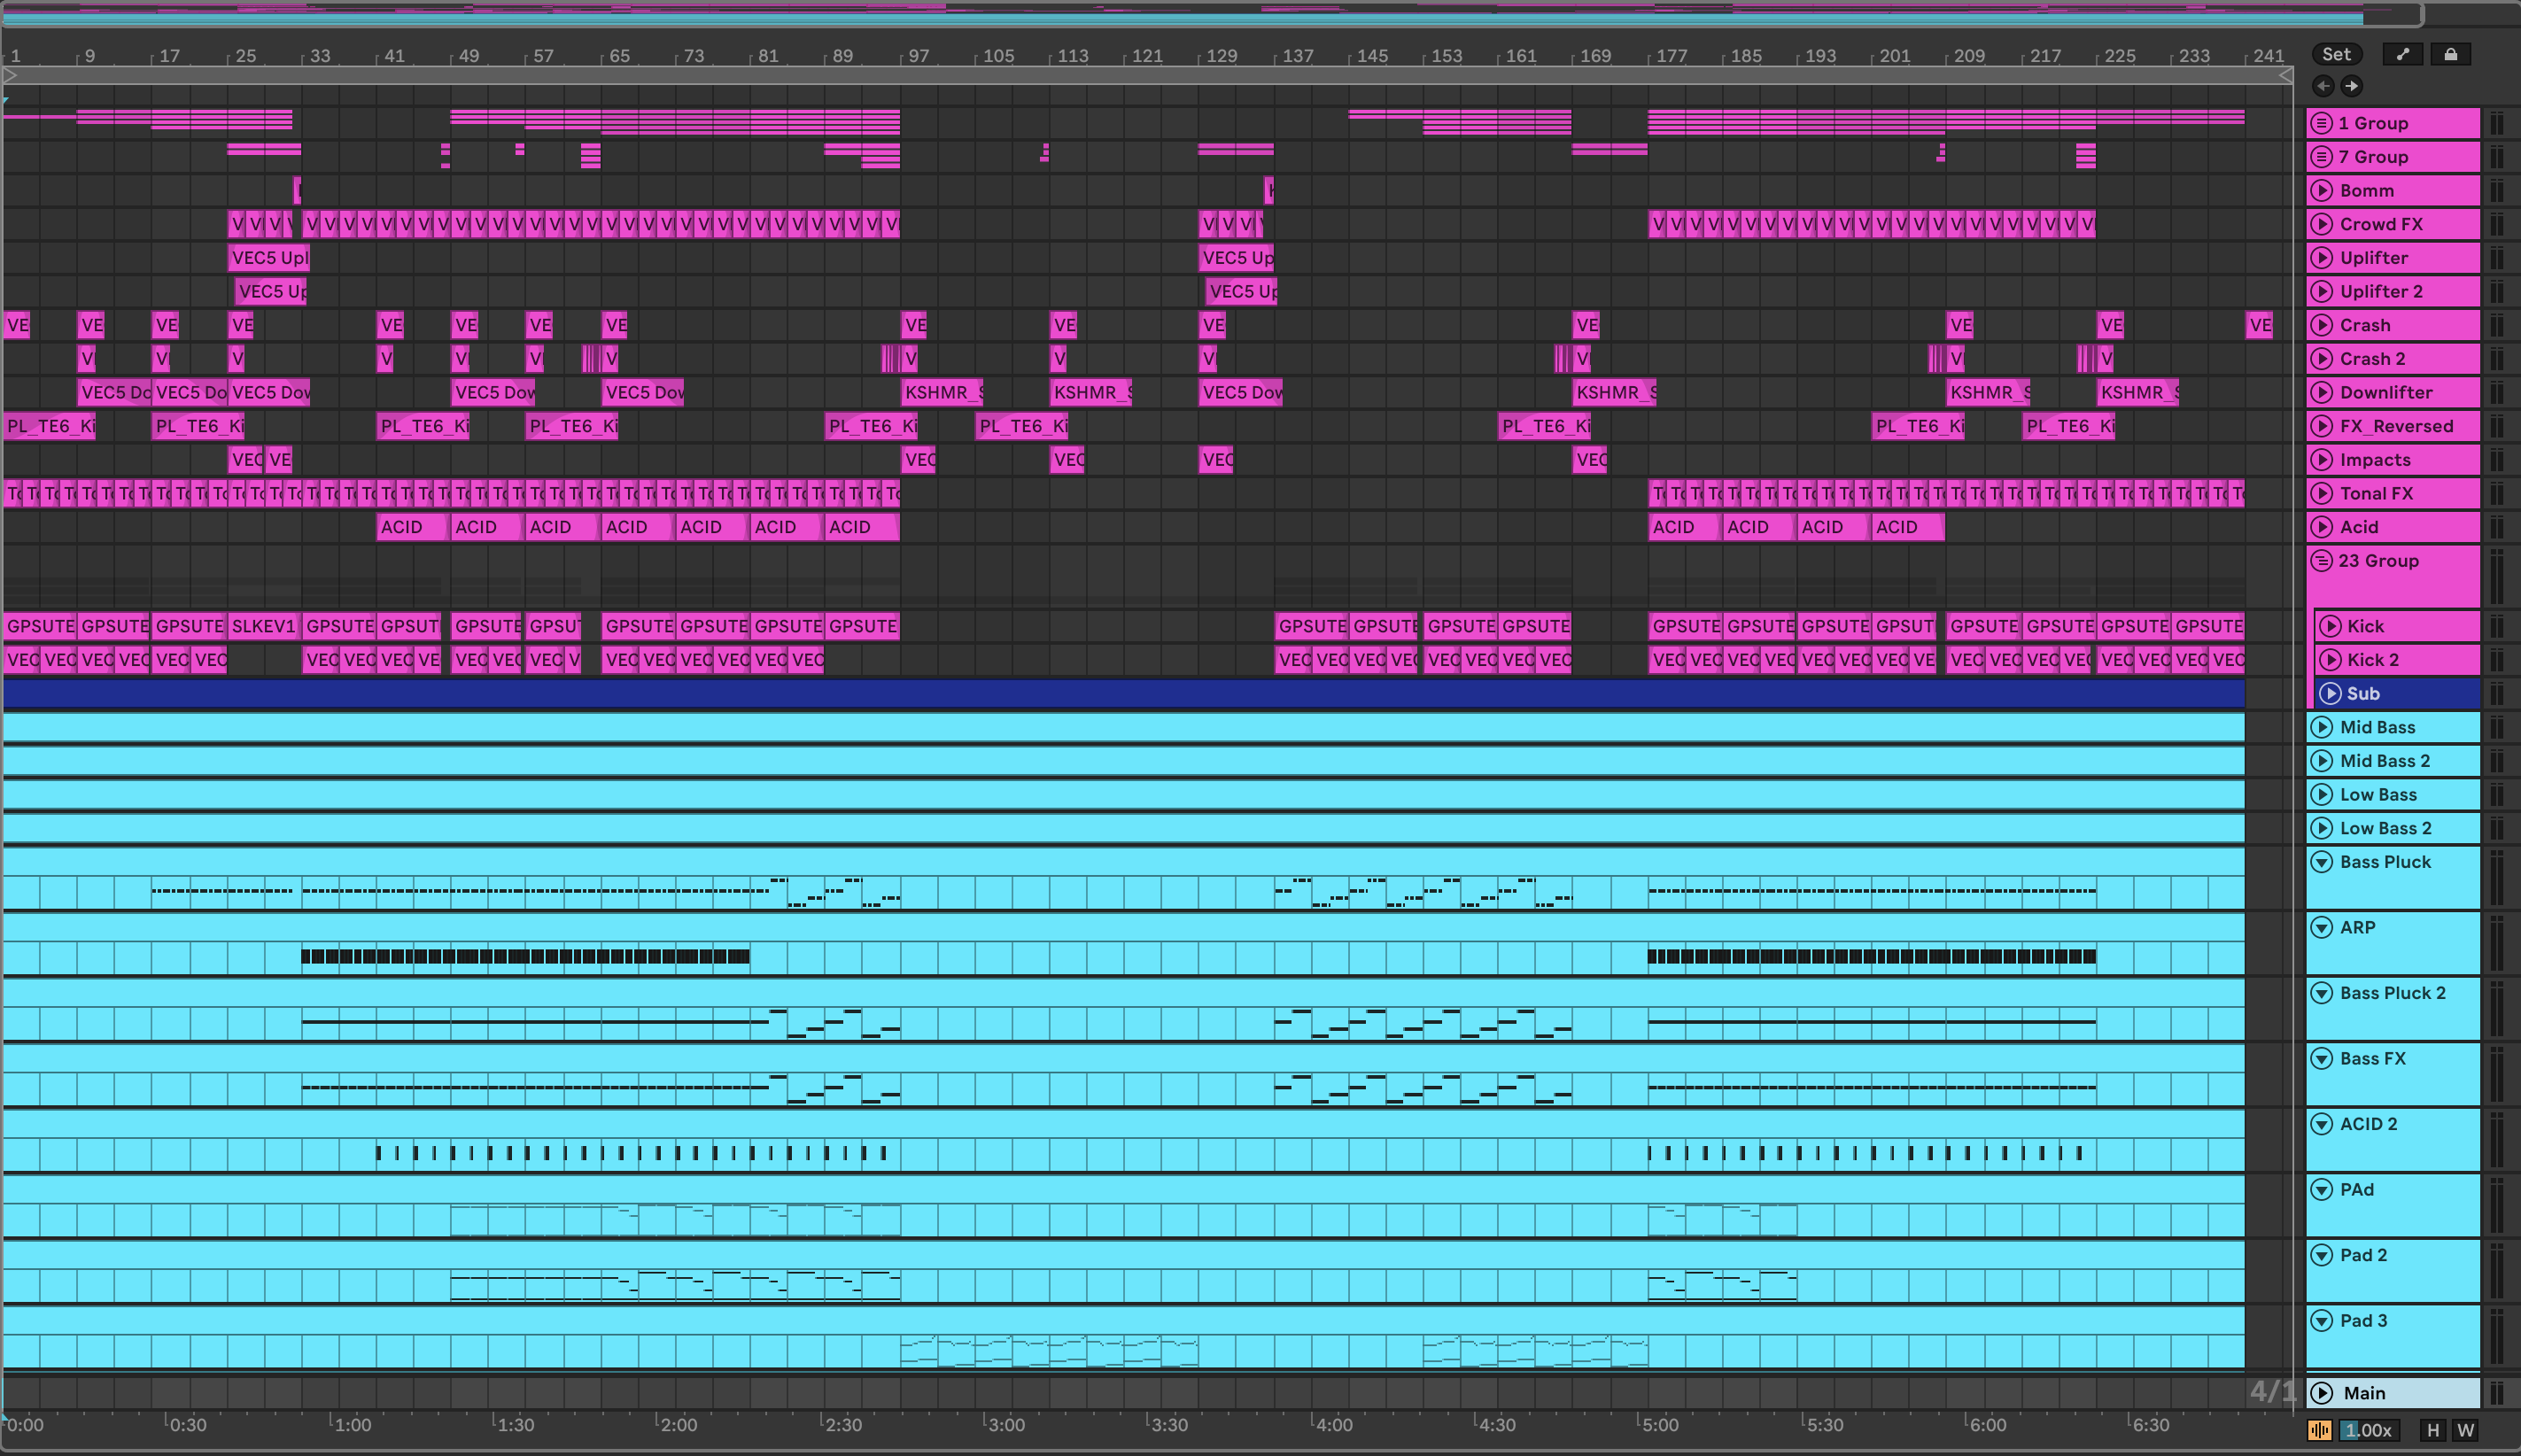
Task: Jump to the next locator arrow
Action: pos(2352,86)
